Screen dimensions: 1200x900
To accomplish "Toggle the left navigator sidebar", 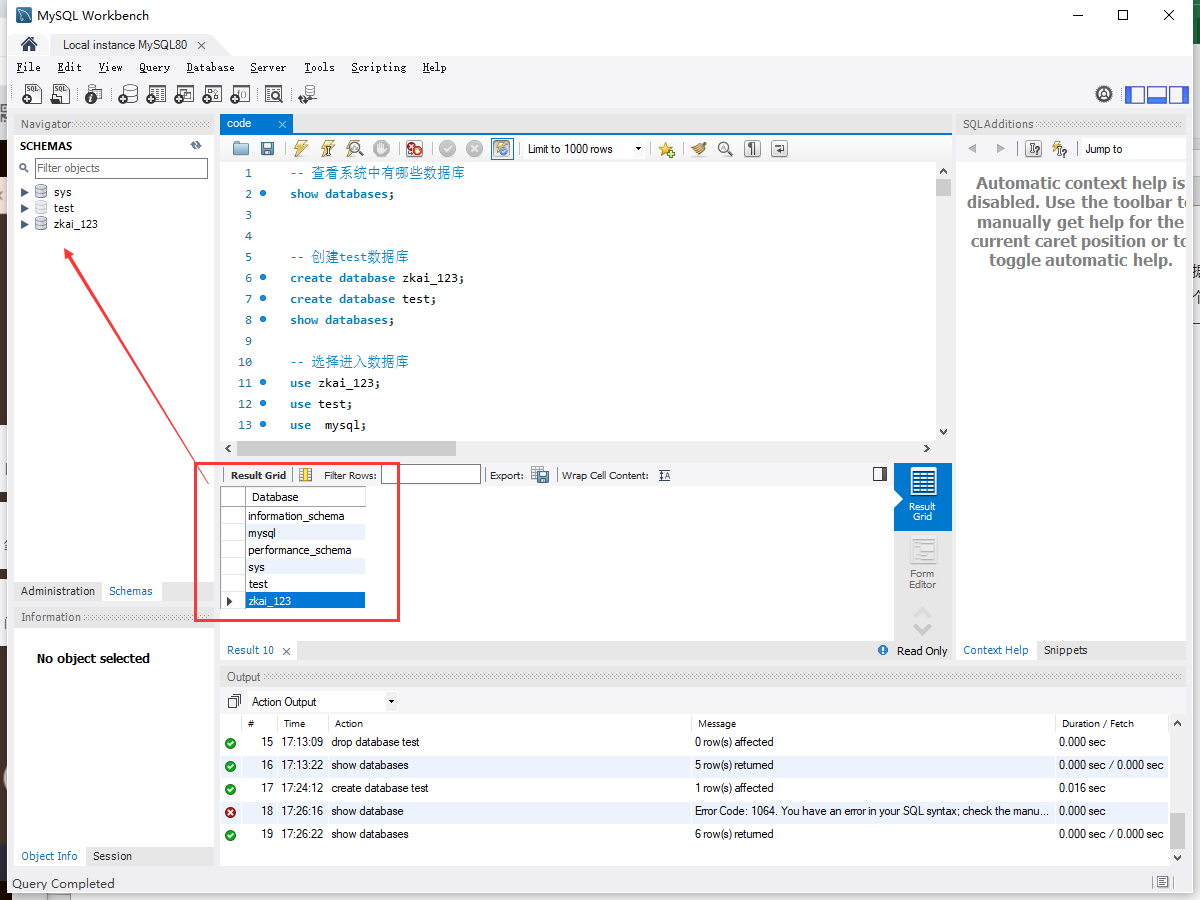I will coord(1135,95).
